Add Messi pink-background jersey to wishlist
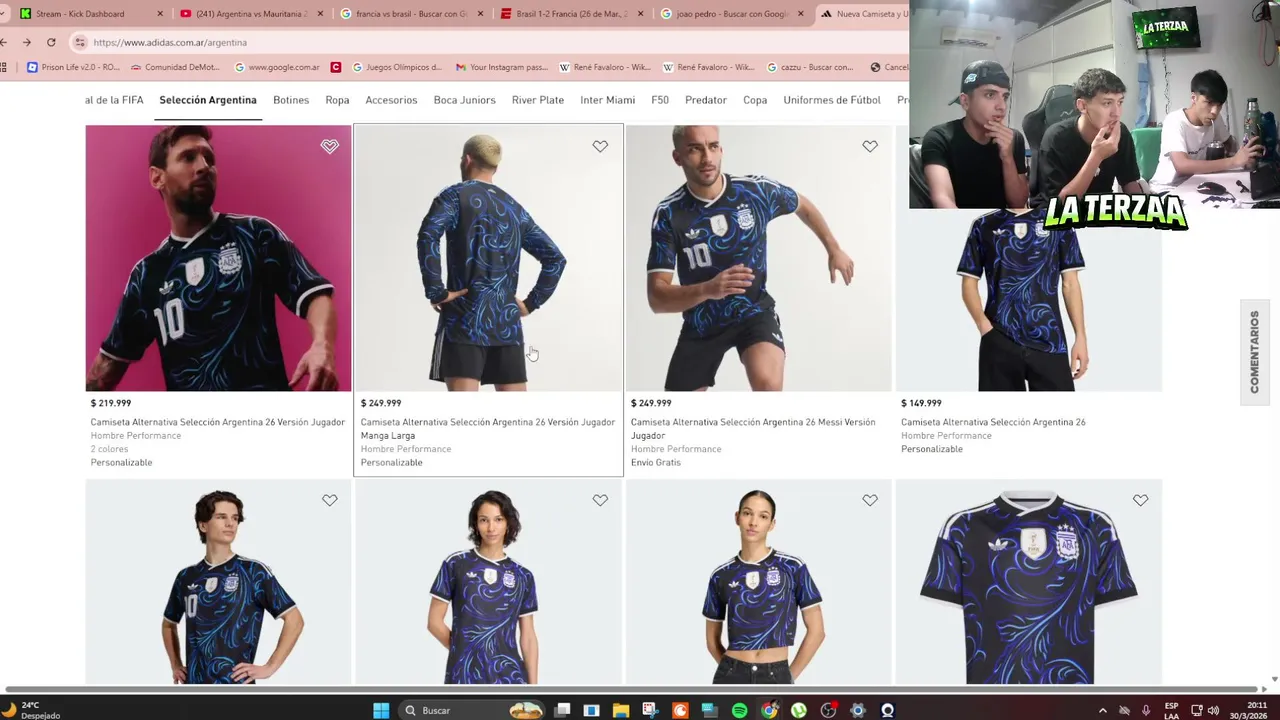1280x720 pixels. coord(329,146)
